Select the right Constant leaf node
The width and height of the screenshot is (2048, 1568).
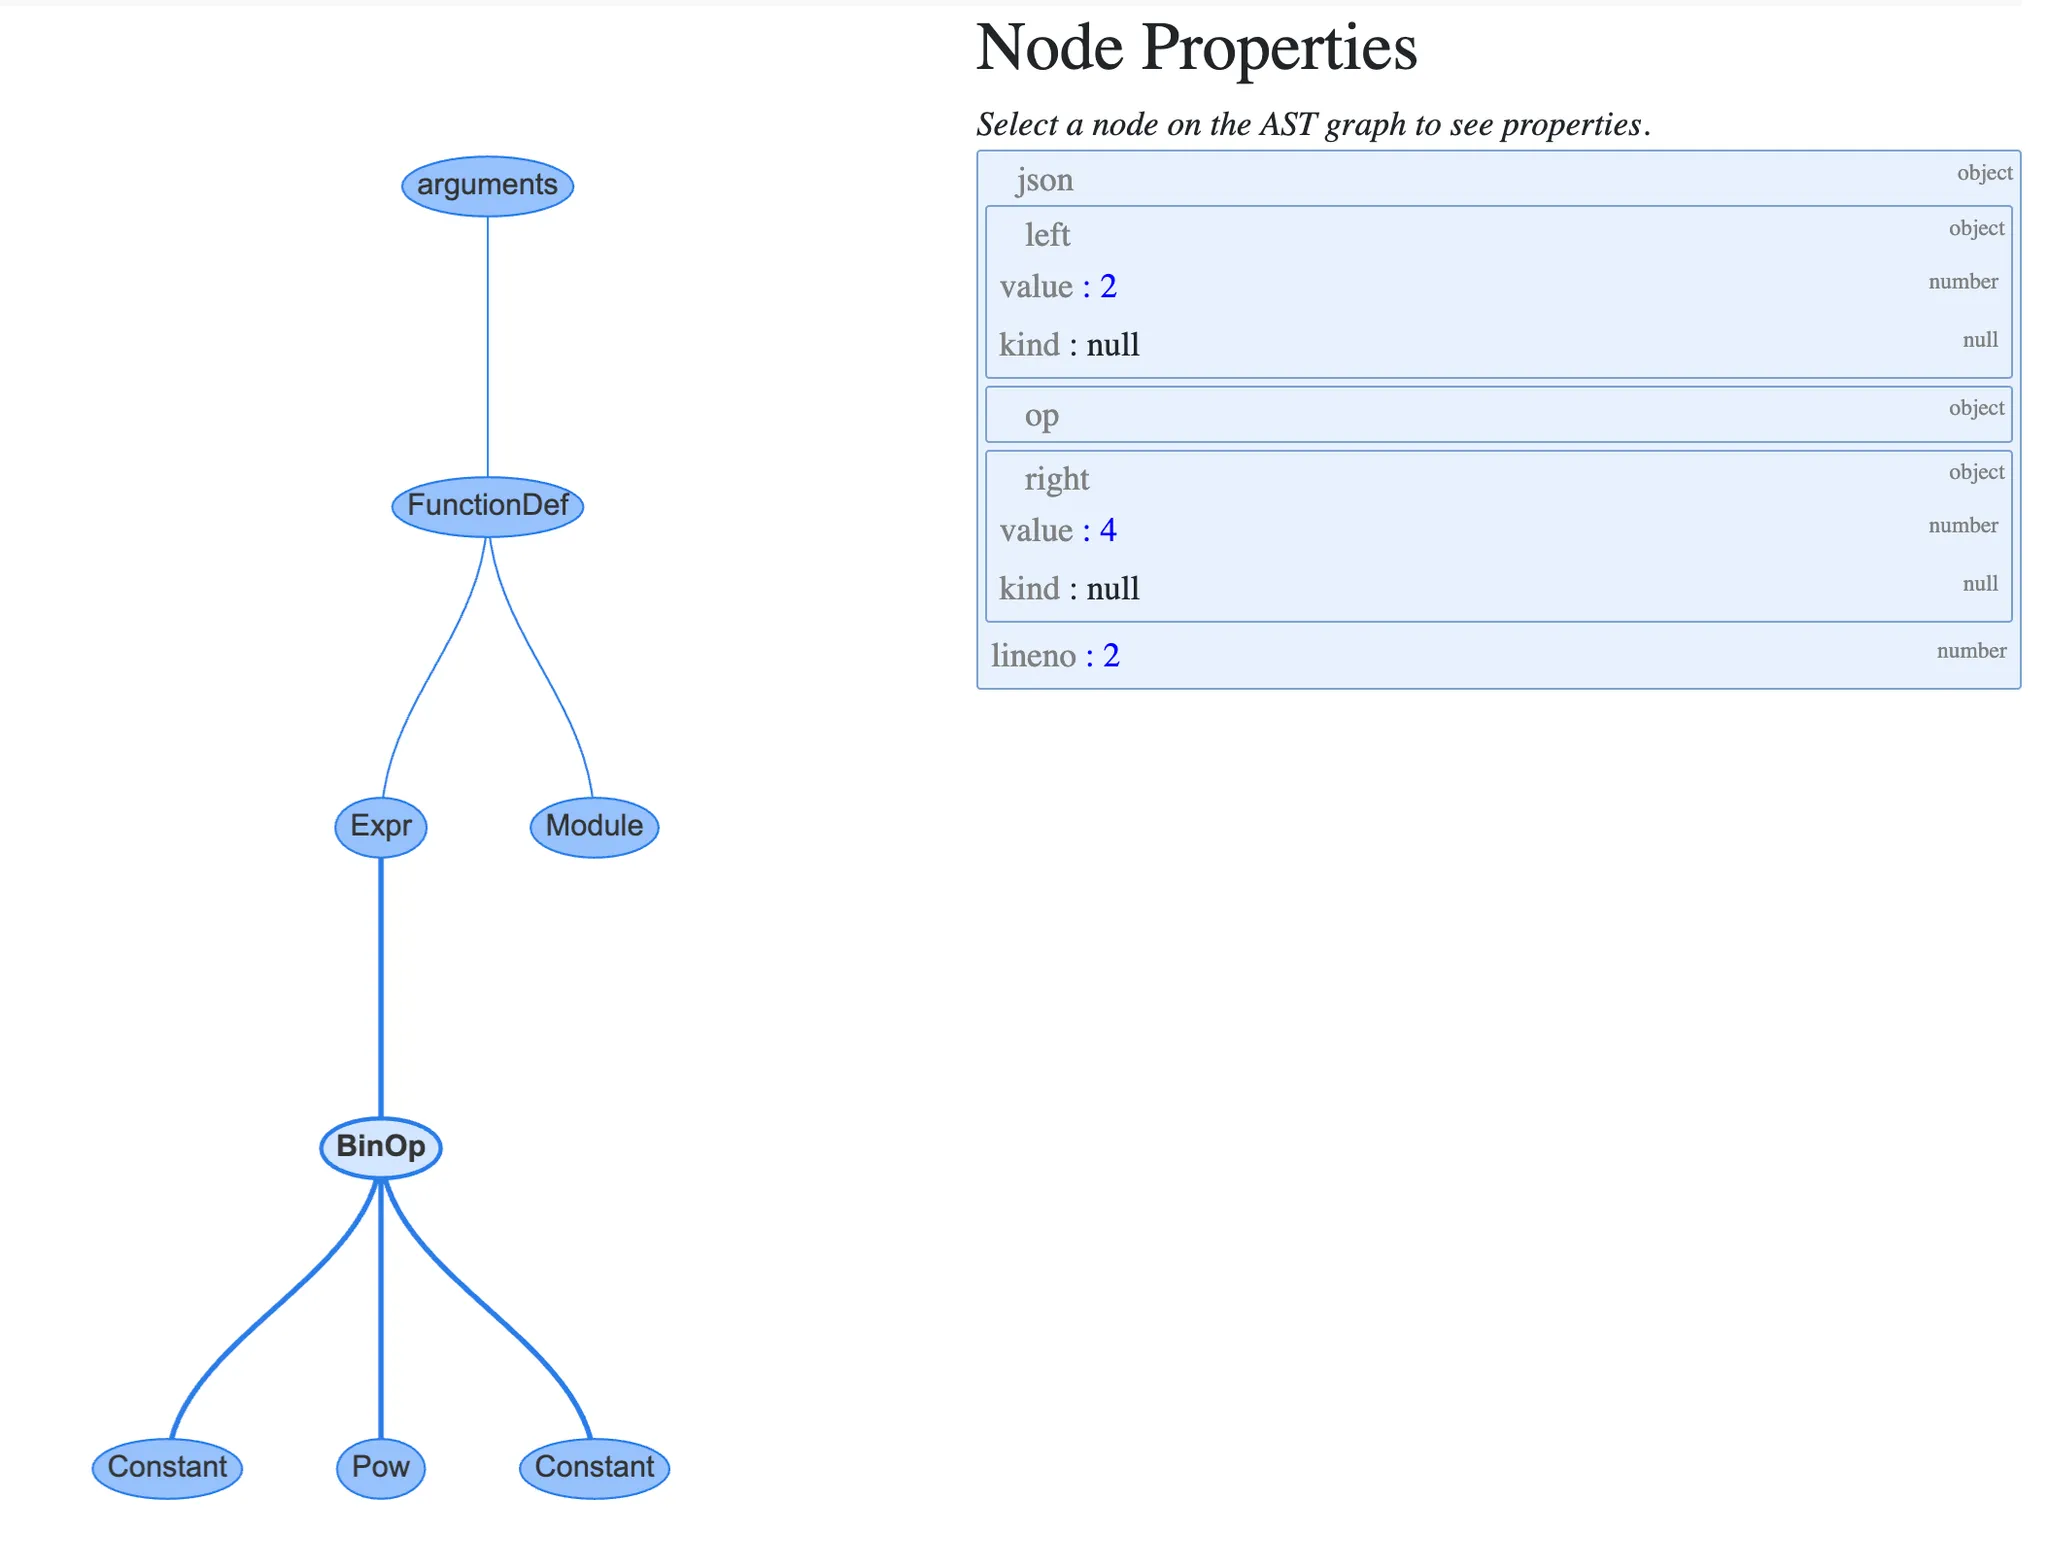594,1467
